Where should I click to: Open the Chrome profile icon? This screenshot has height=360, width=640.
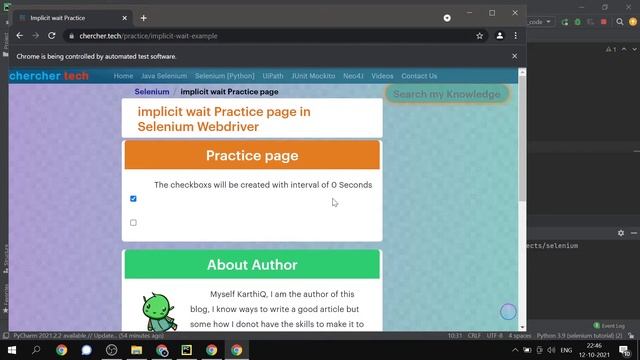(500, 36)
